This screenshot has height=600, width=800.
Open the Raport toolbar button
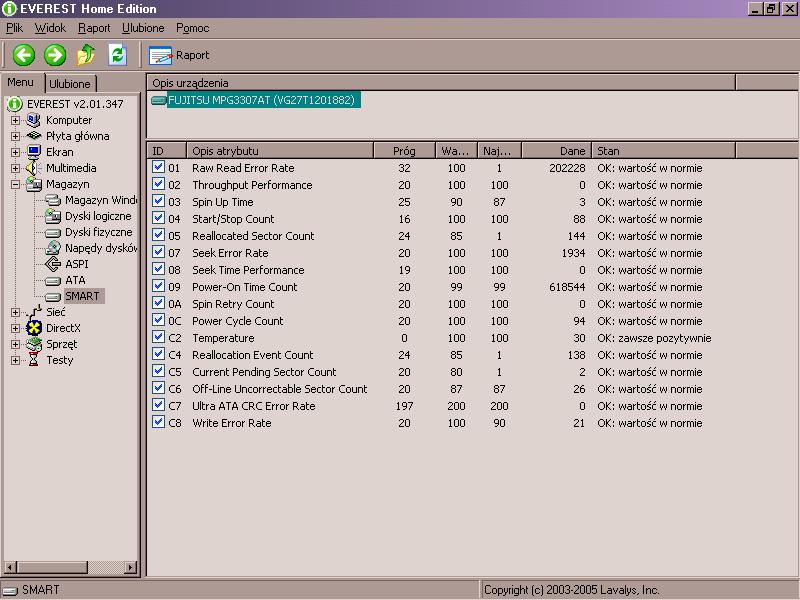[x=179, y=55]
